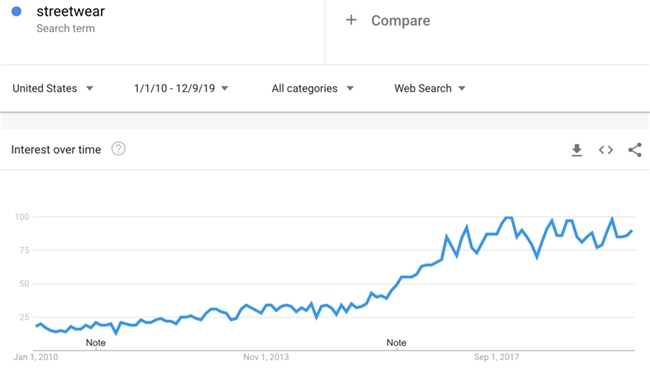Expand the United States region dropdown

coord(53,88)
